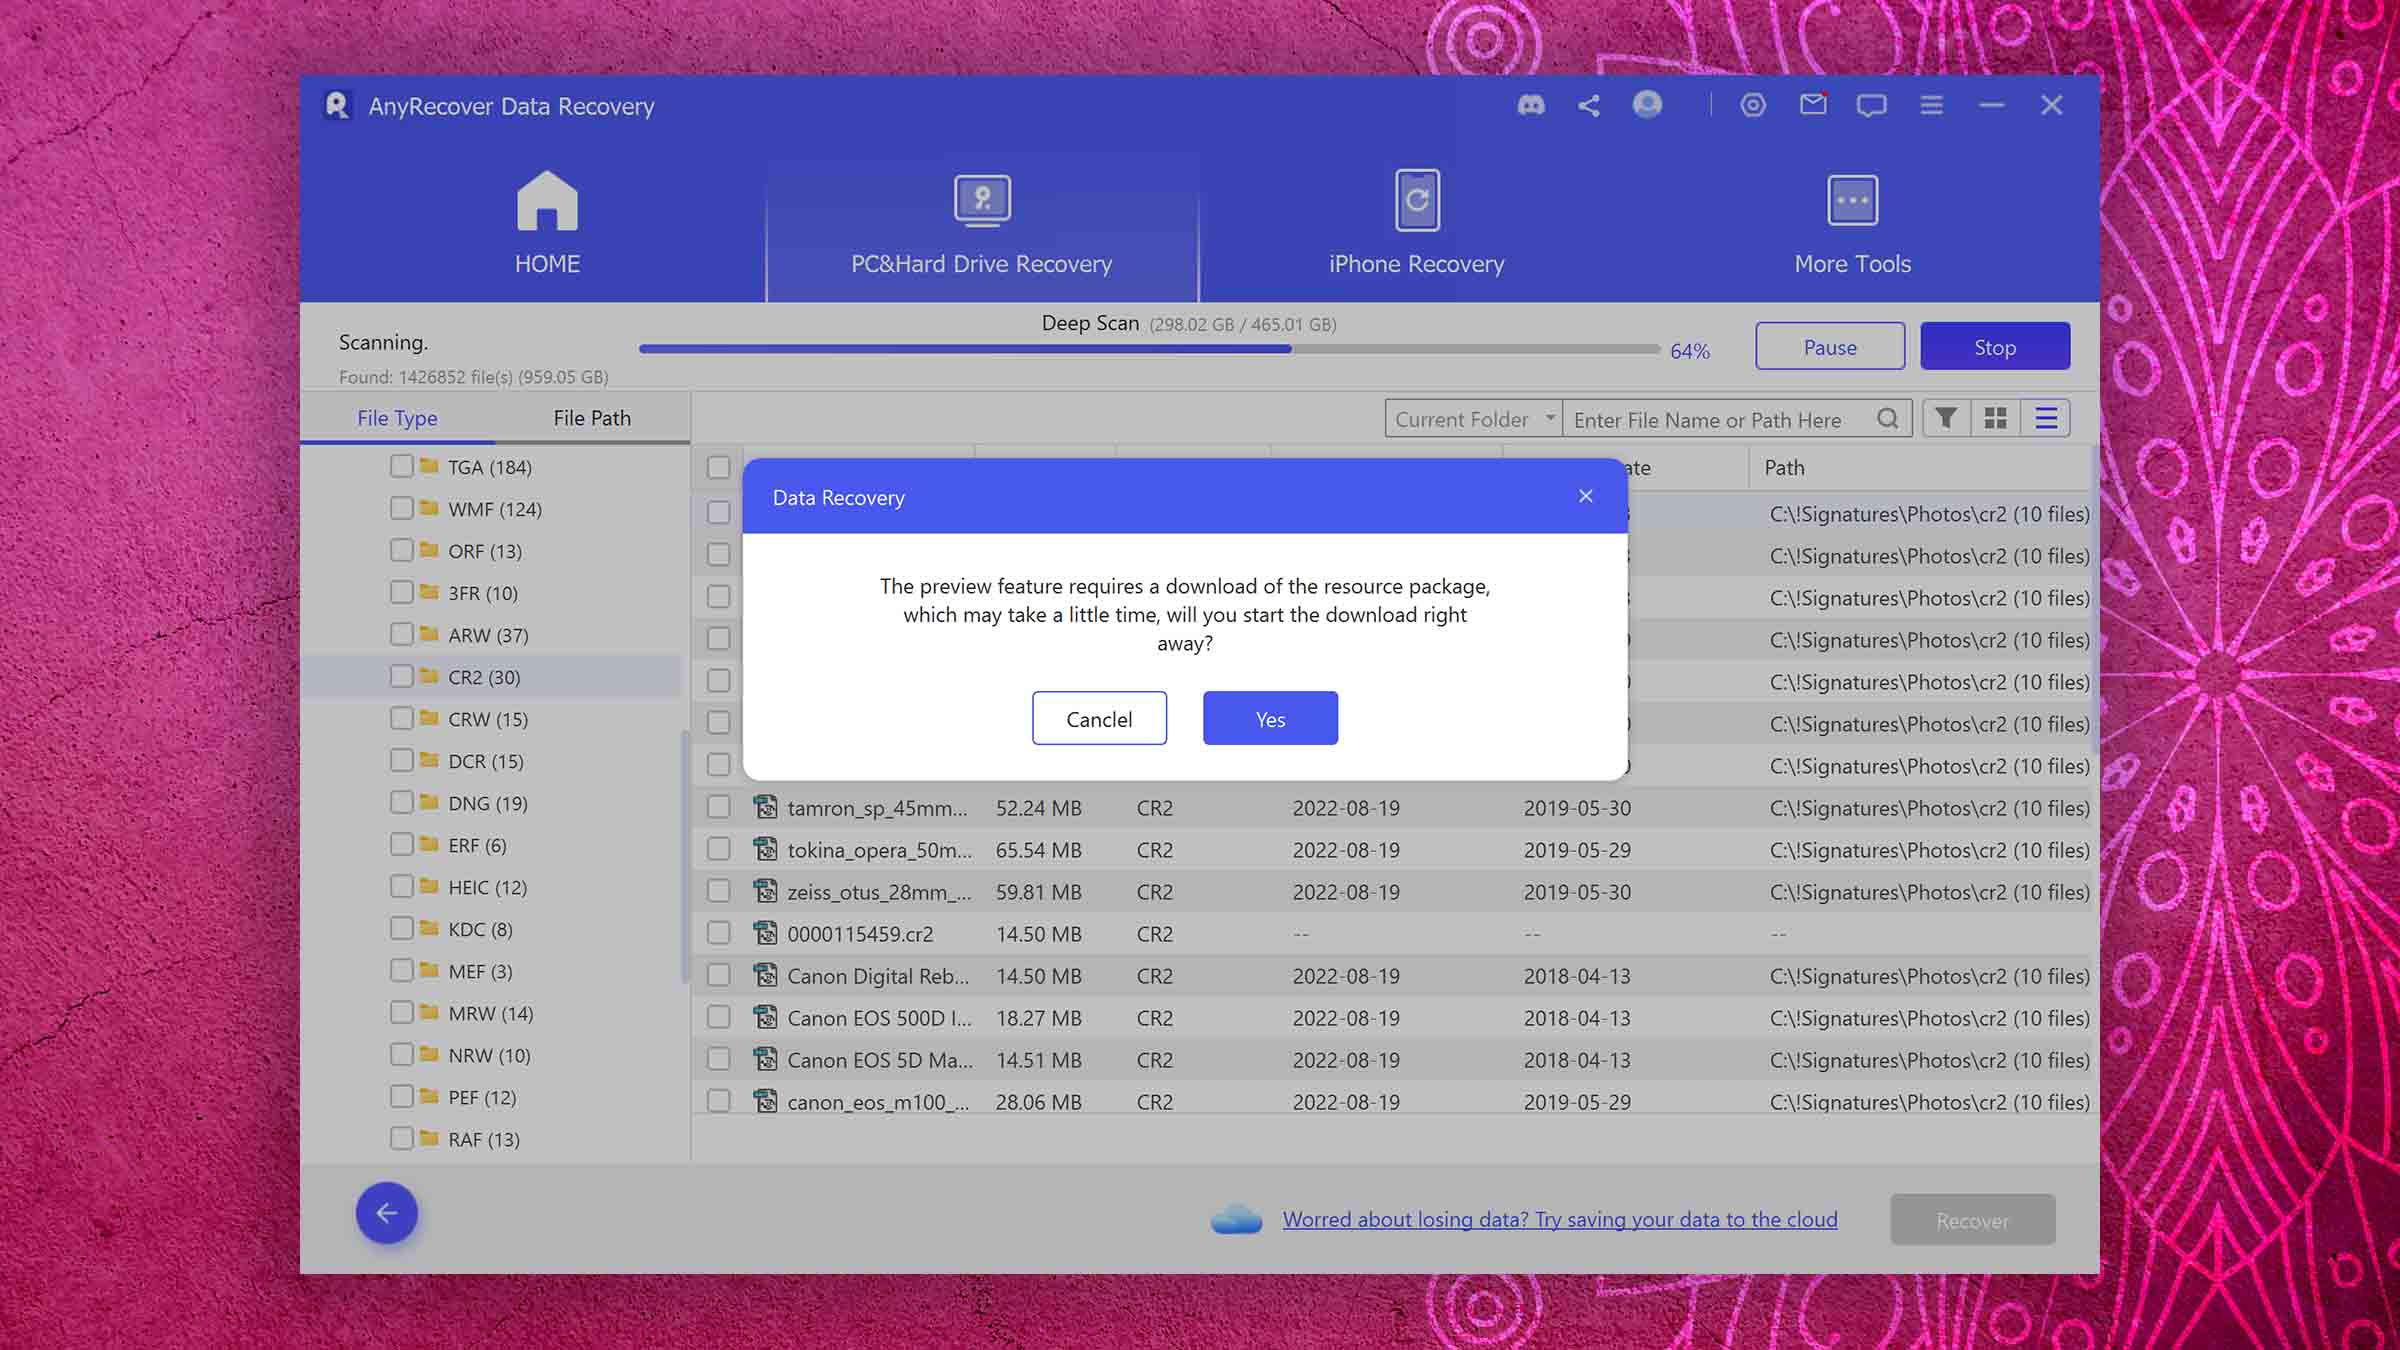This screenshot has width=2400, height=1350.
Task: Tick checkbox for canon_eos_m100 file
Action: (x=718, y=1101)
